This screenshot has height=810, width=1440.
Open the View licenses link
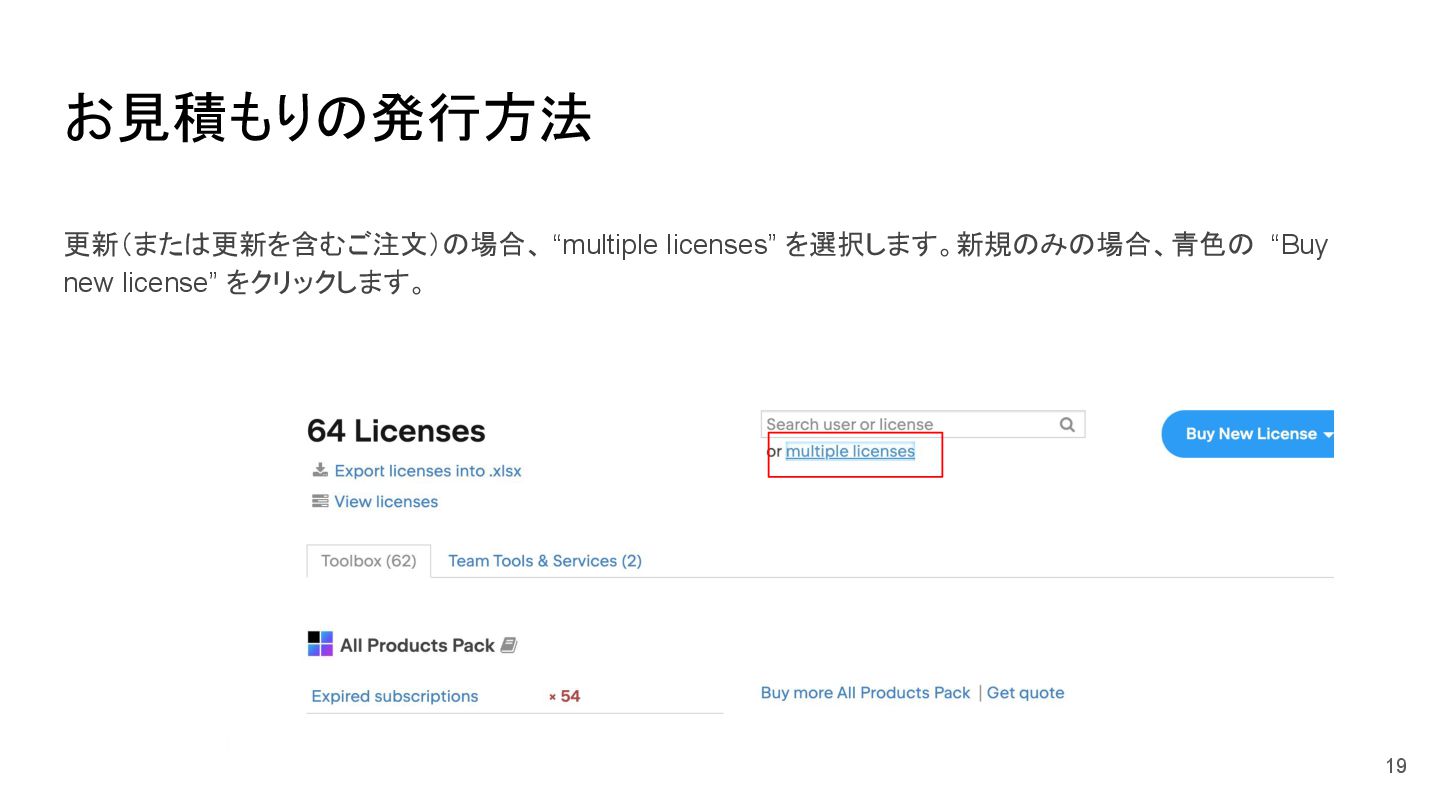[x=386, y=501]
